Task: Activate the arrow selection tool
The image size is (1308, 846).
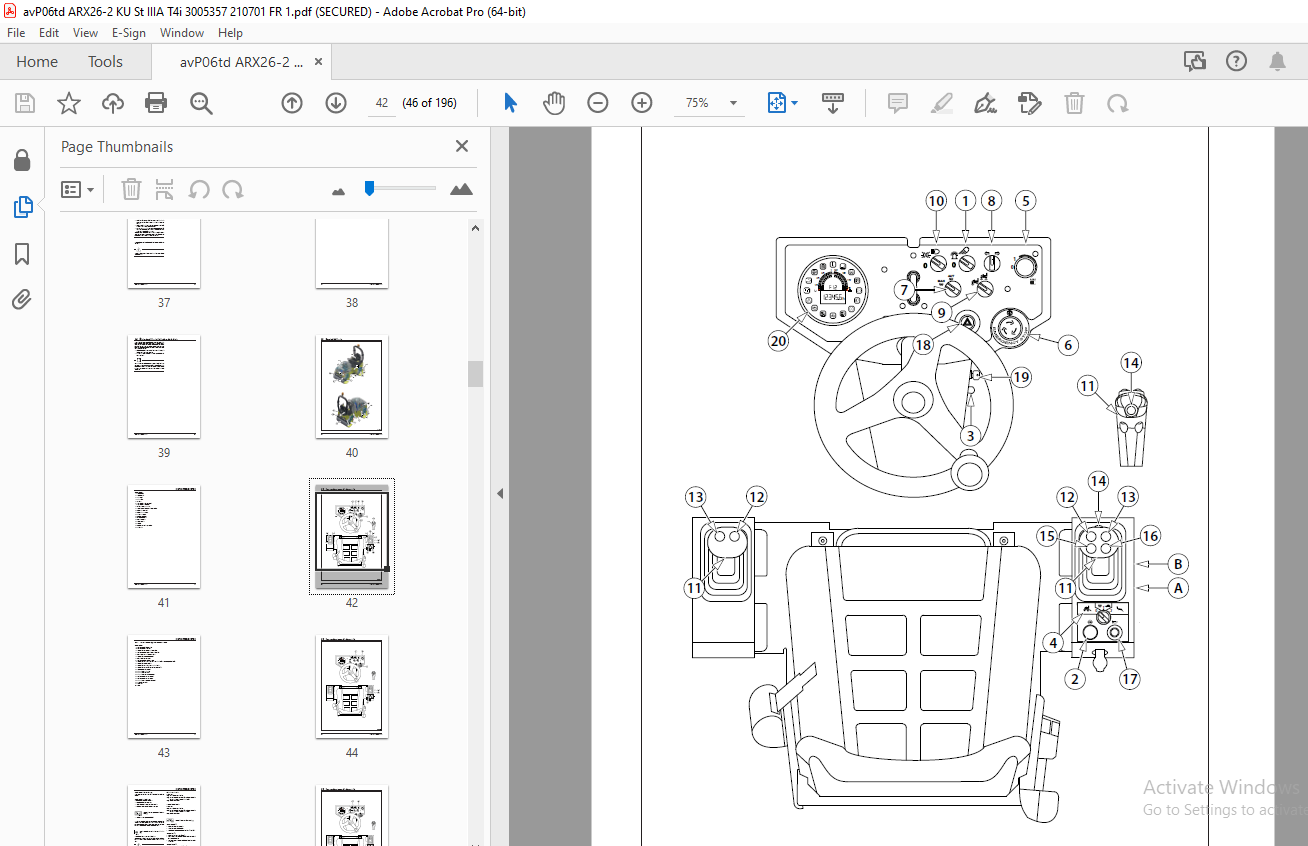Action: (x=511, y=103)
